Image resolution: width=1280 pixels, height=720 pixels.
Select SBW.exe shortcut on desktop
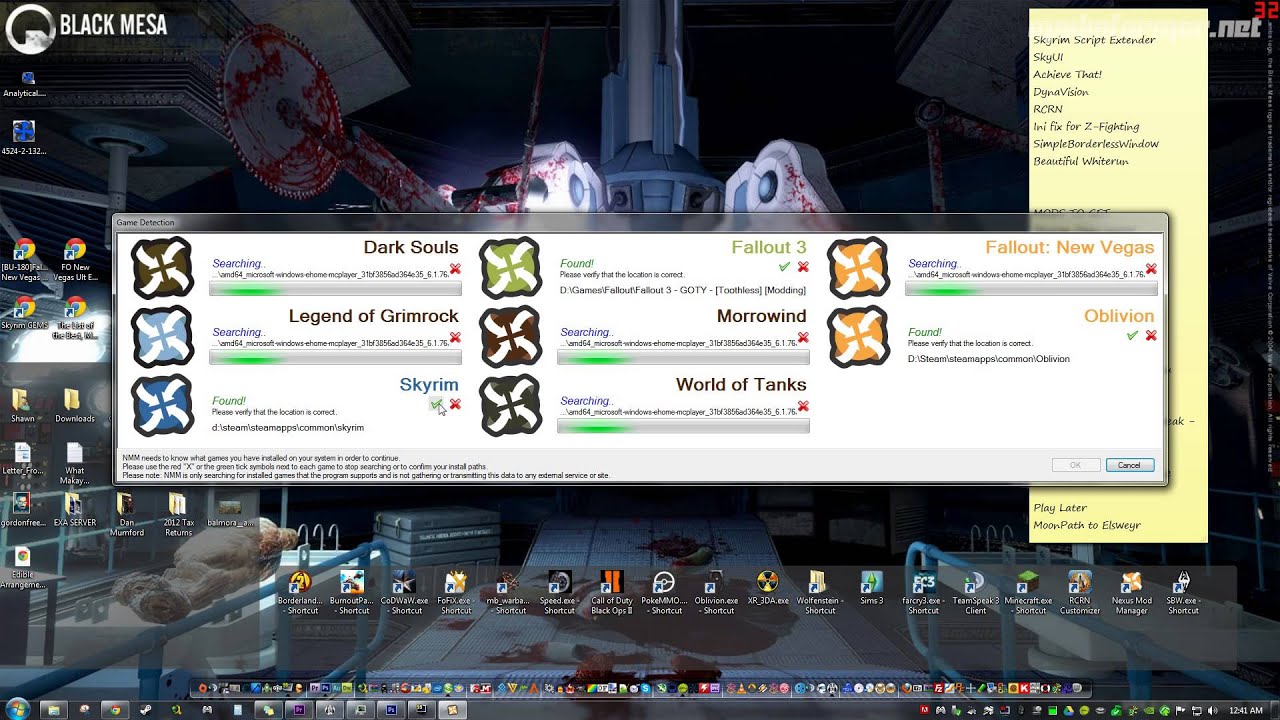1183,593
